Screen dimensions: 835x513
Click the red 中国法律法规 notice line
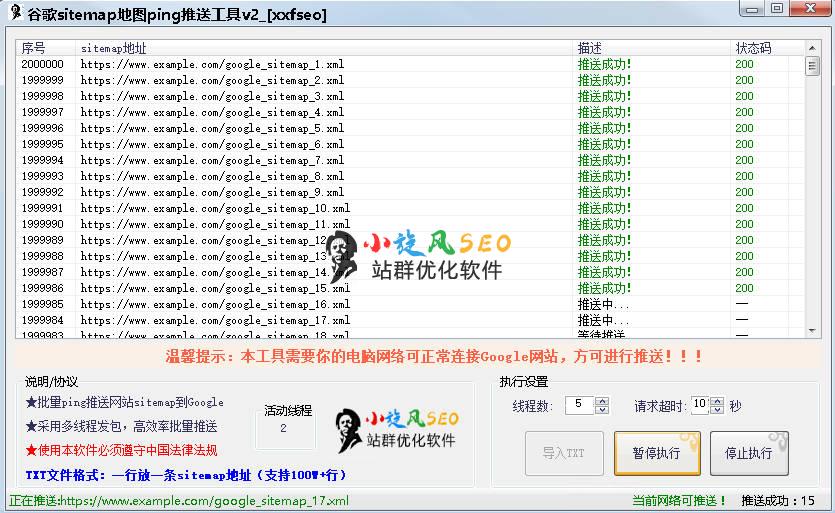tap(121, 451)
